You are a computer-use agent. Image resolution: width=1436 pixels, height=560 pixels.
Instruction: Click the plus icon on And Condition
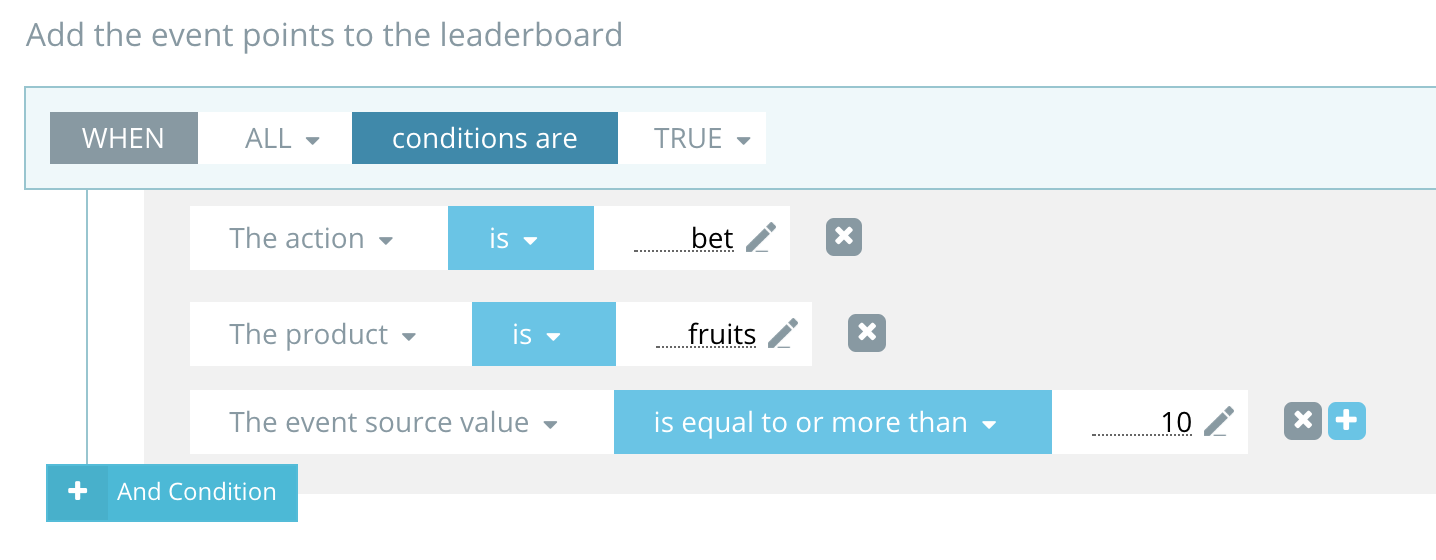pos(77,492)
